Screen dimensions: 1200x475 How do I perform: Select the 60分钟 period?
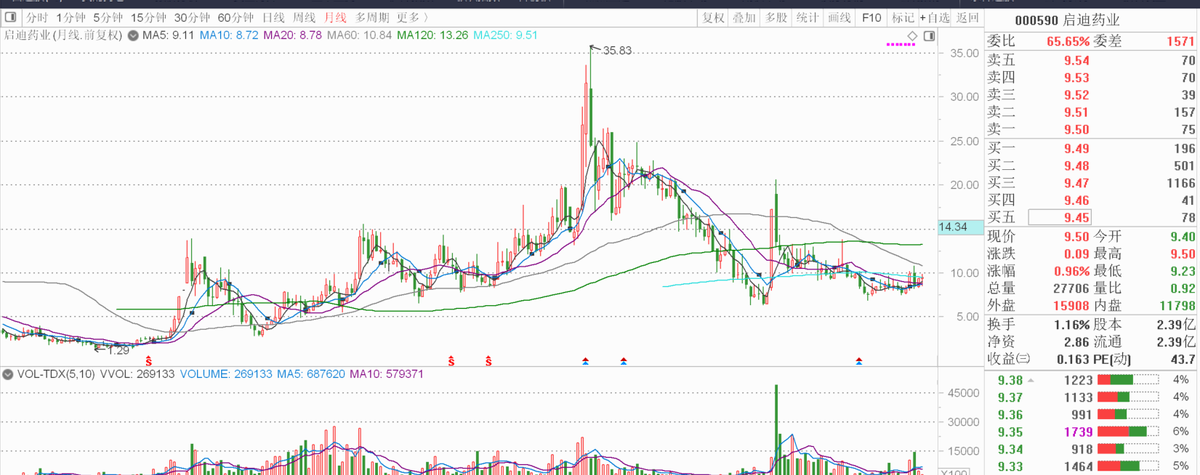point(235,18)
